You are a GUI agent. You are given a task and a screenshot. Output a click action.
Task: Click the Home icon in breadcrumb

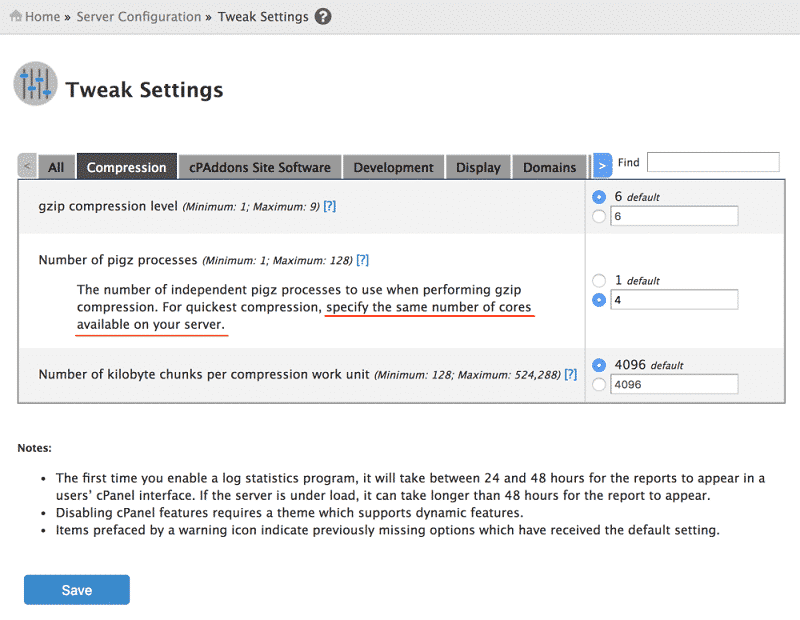coord(16,16)
